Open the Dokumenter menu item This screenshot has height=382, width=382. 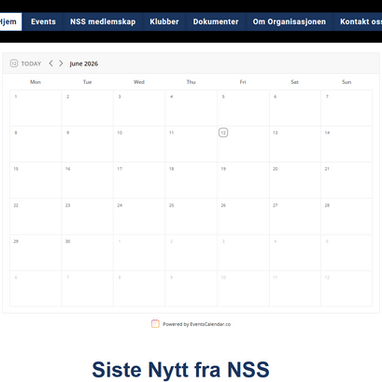[216, 22]
